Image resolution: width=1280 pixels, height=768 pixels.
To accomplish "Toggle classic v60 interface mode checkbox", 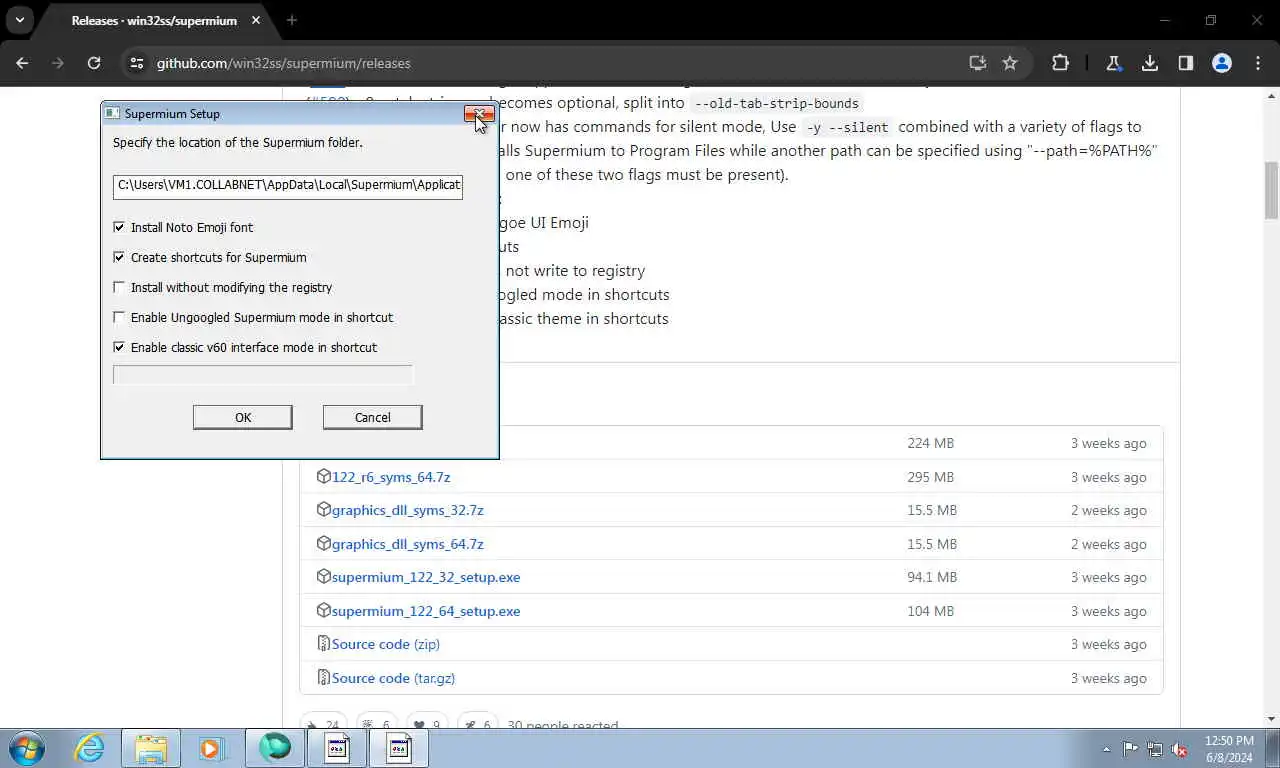I will pyautogui.click(x=119, y=347).
